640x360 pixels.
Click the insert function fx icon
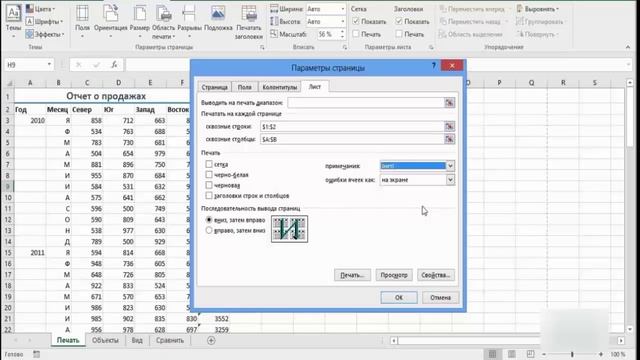click(114, 64)
